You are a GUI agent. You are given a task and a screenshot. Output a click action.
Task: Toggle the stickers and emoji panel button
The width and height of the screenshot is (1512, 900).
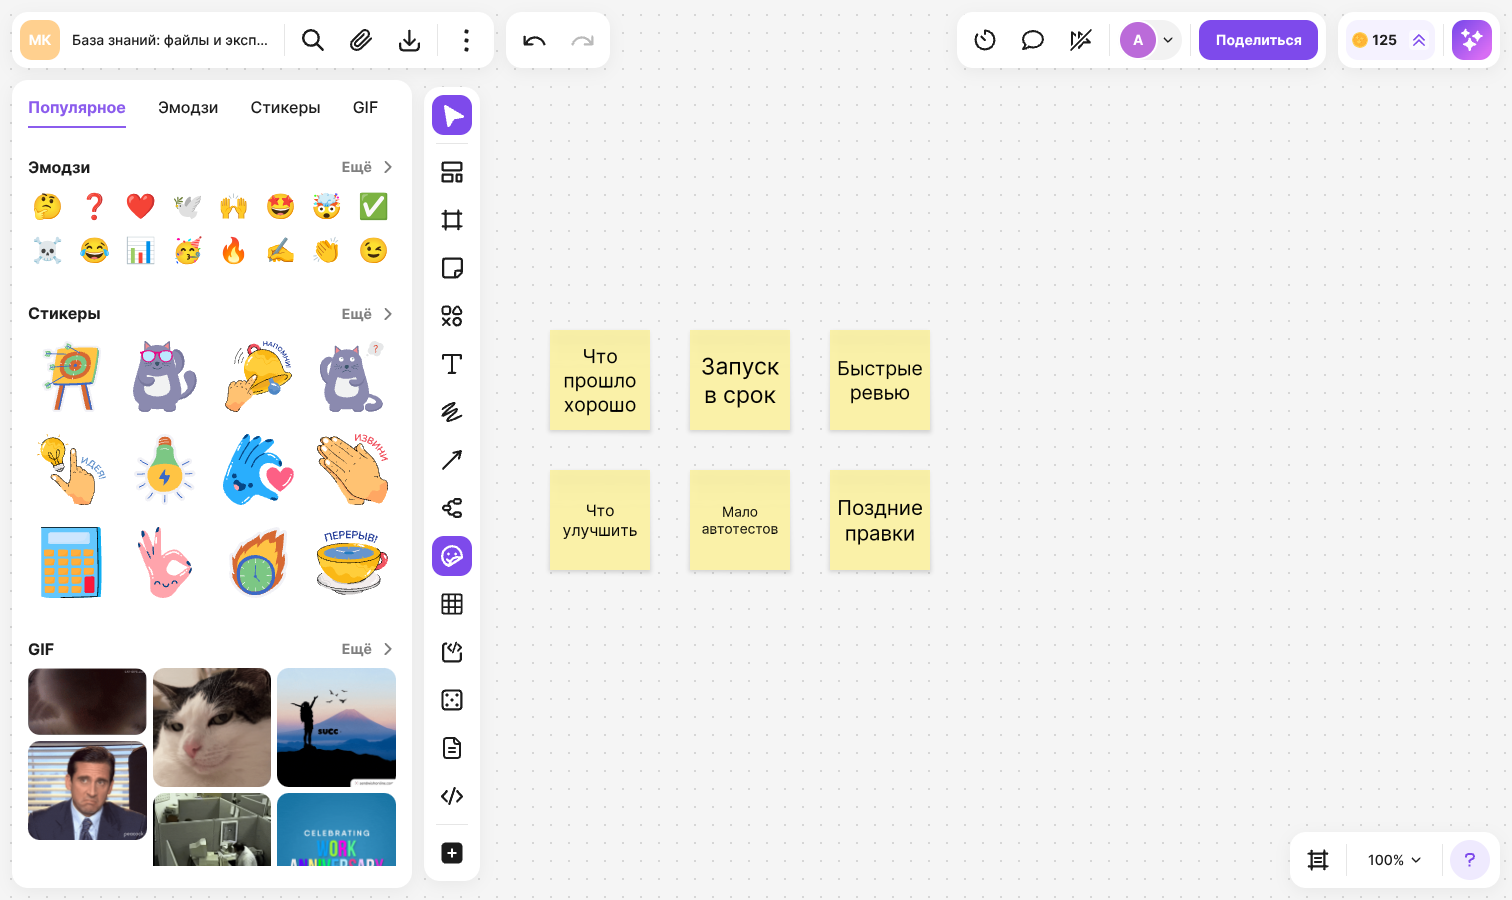(452, 556)
